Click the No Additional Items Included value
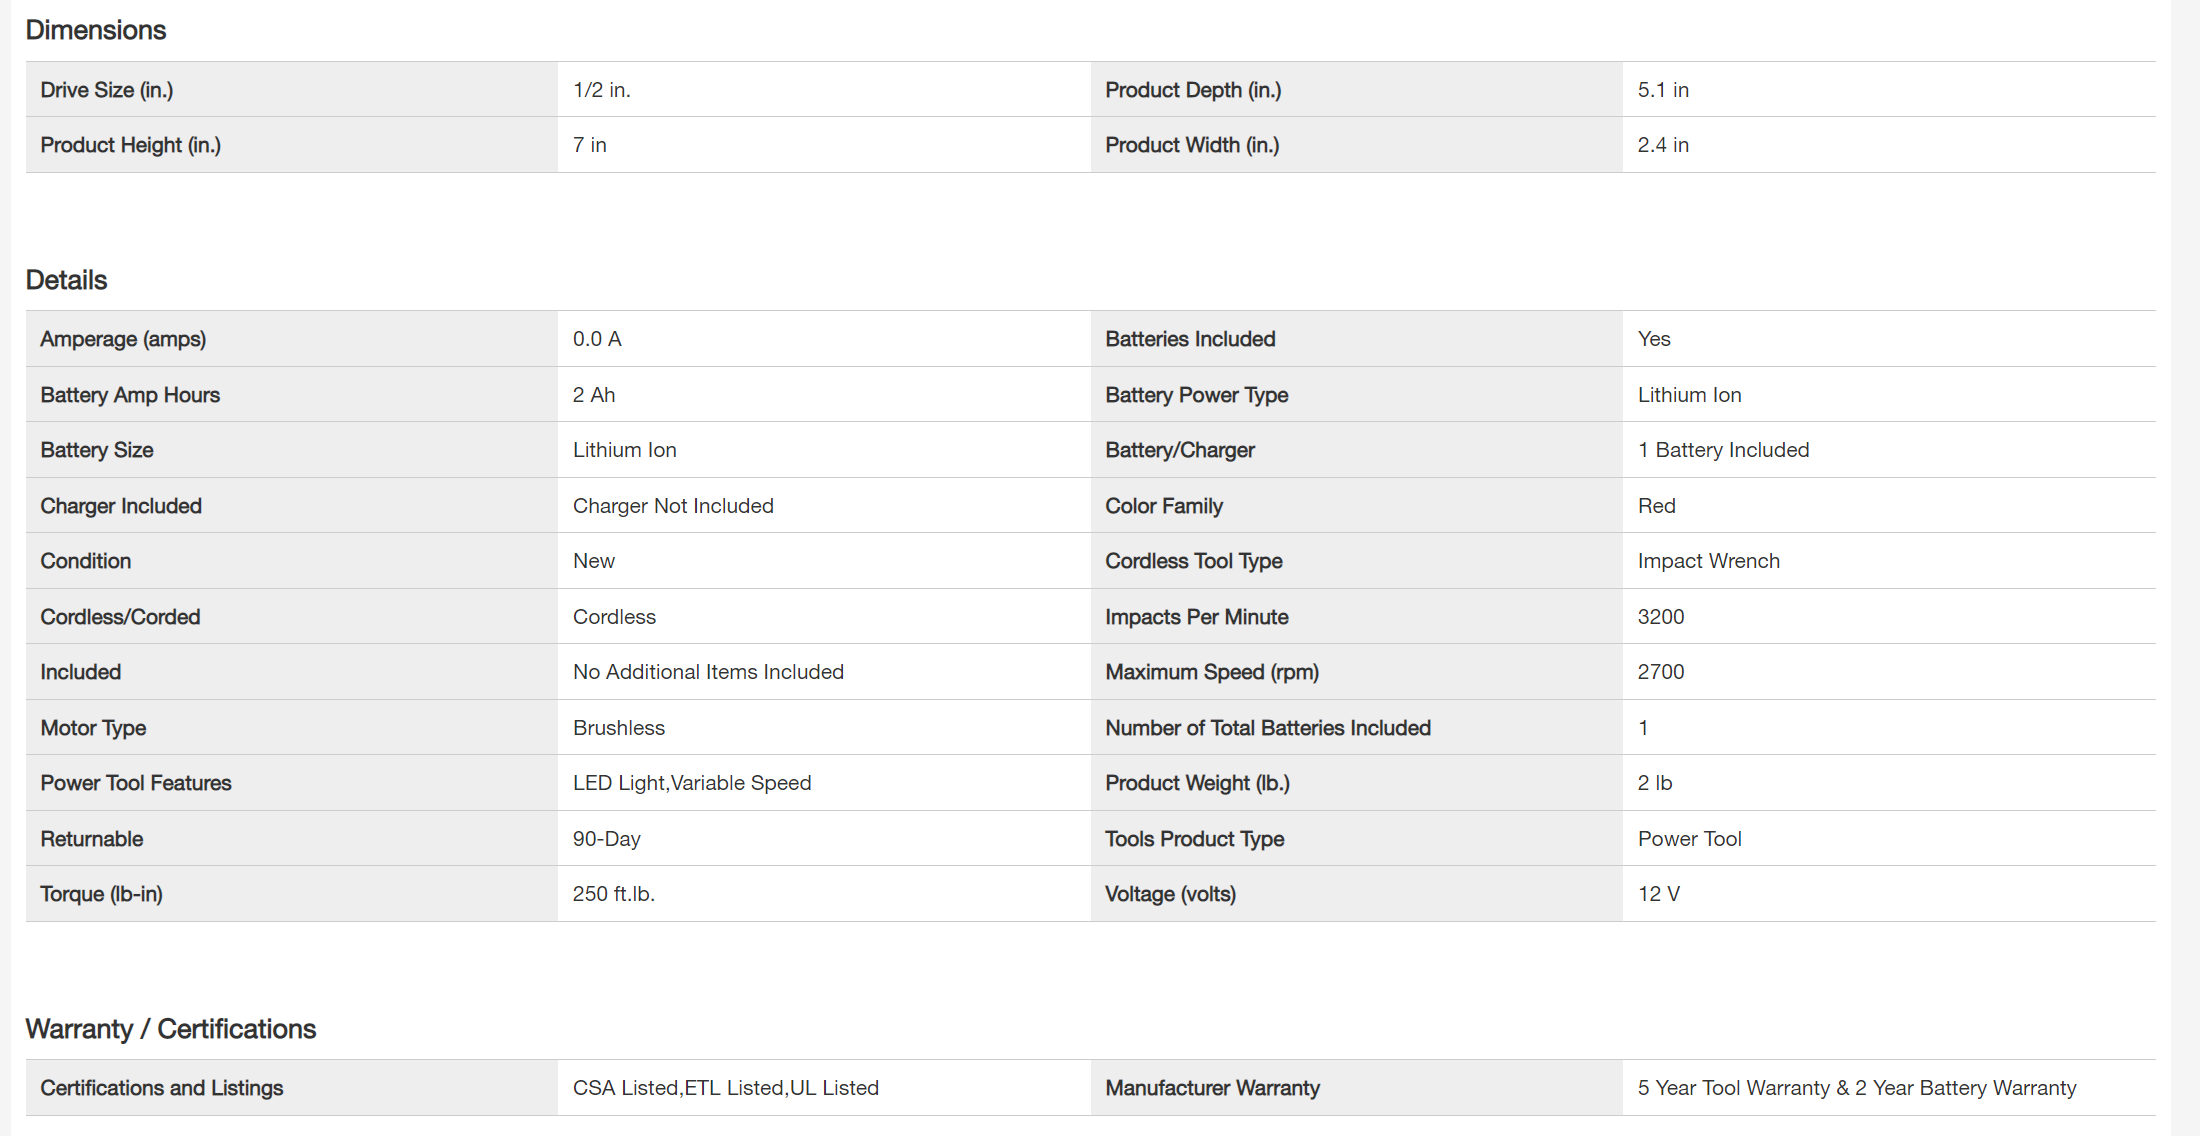The width and height of the screenshot is (2200, 1136). (x=708, y=672)
